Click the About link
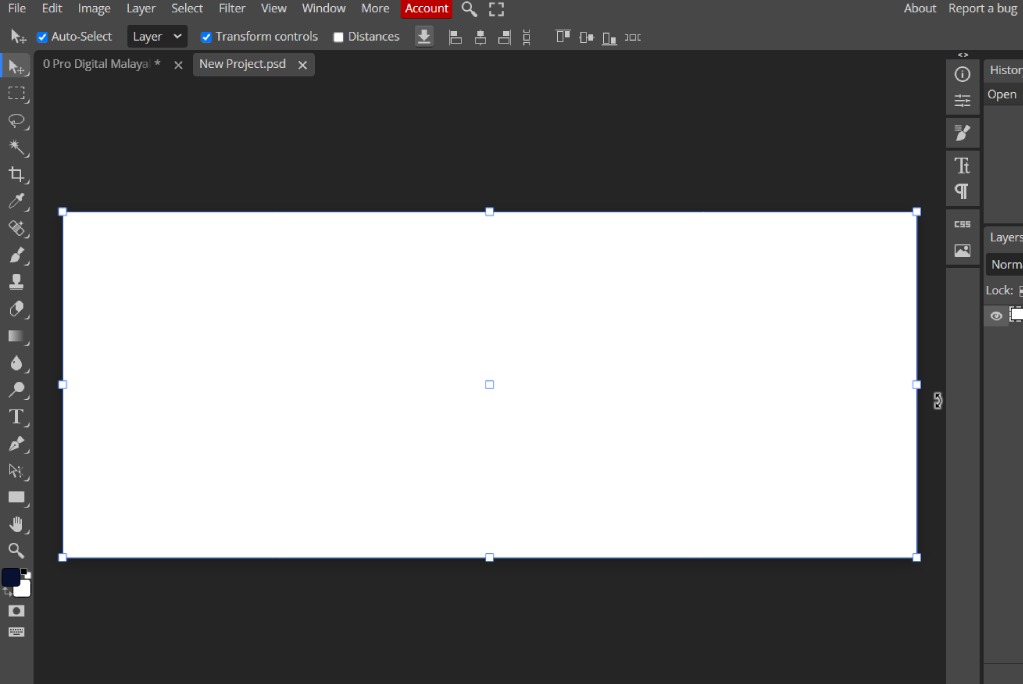Viewport: 1023px width, 684px height. pos(920,8)
